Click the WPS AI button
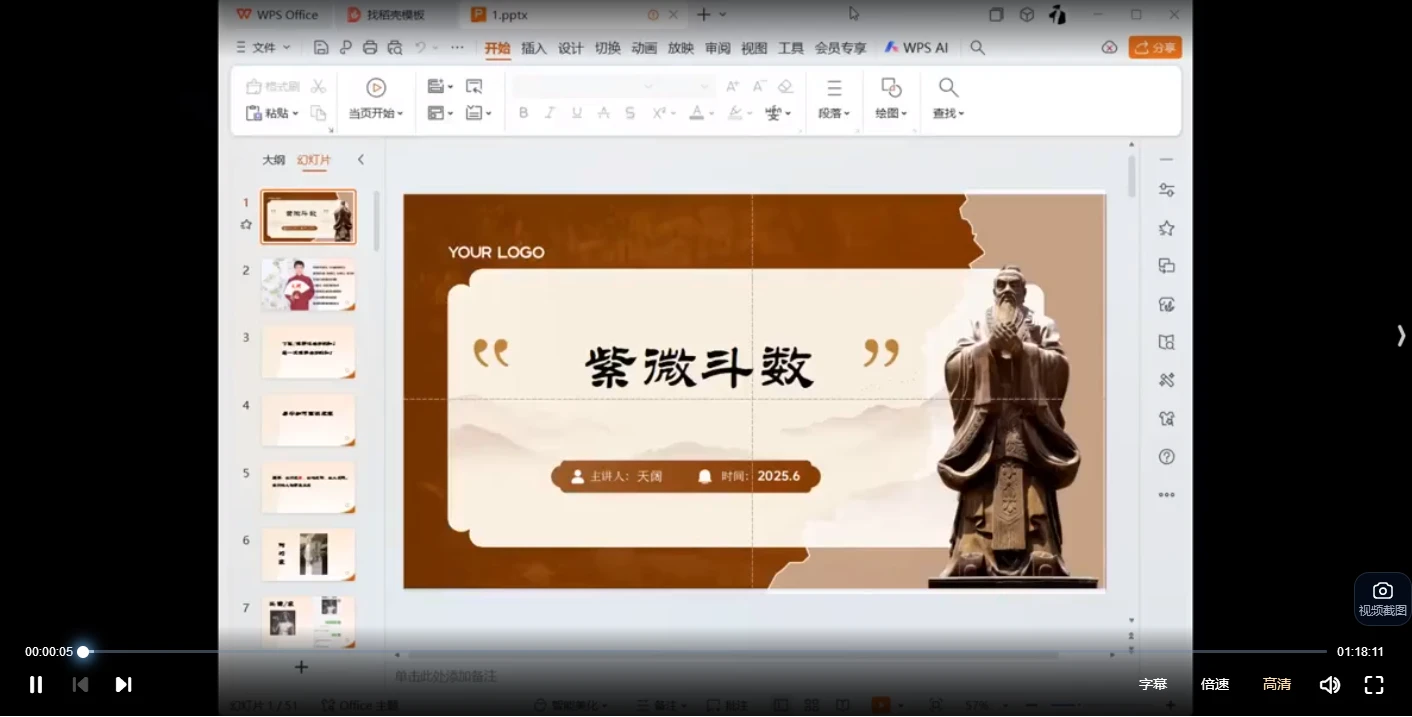This screenshot has height=717, width=1412. (916, 47)
